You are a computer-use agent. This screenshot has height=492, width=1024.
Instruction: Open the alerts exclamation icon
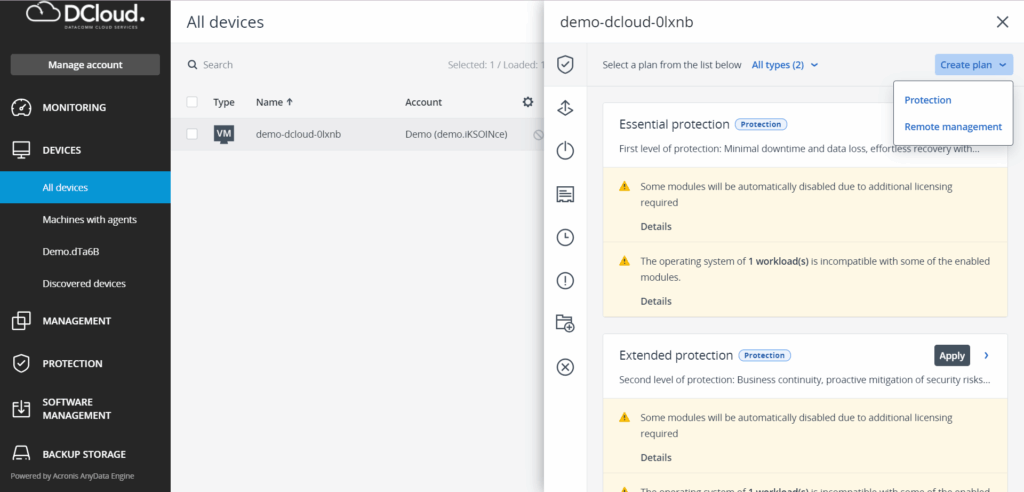pos(565,280)
